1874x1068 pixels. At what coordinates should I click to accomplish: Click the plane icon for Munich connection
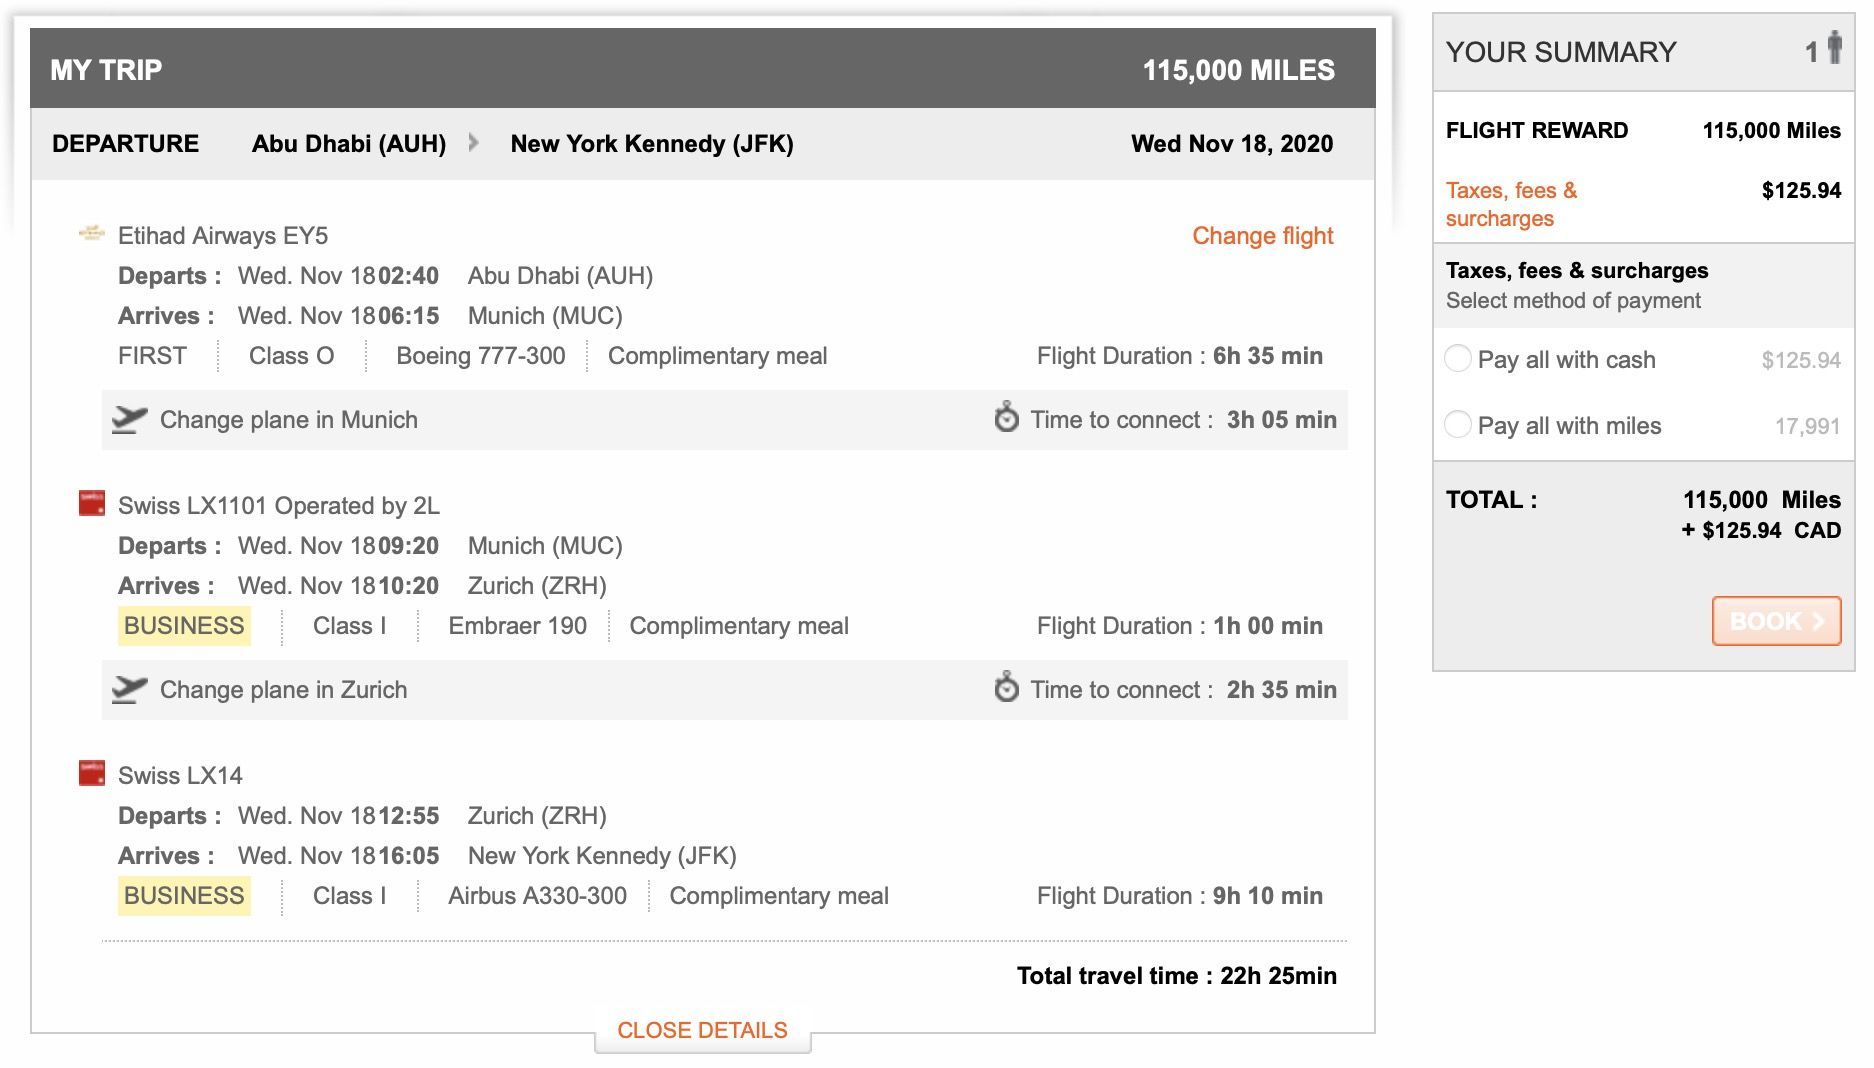(x=129, y=419)
